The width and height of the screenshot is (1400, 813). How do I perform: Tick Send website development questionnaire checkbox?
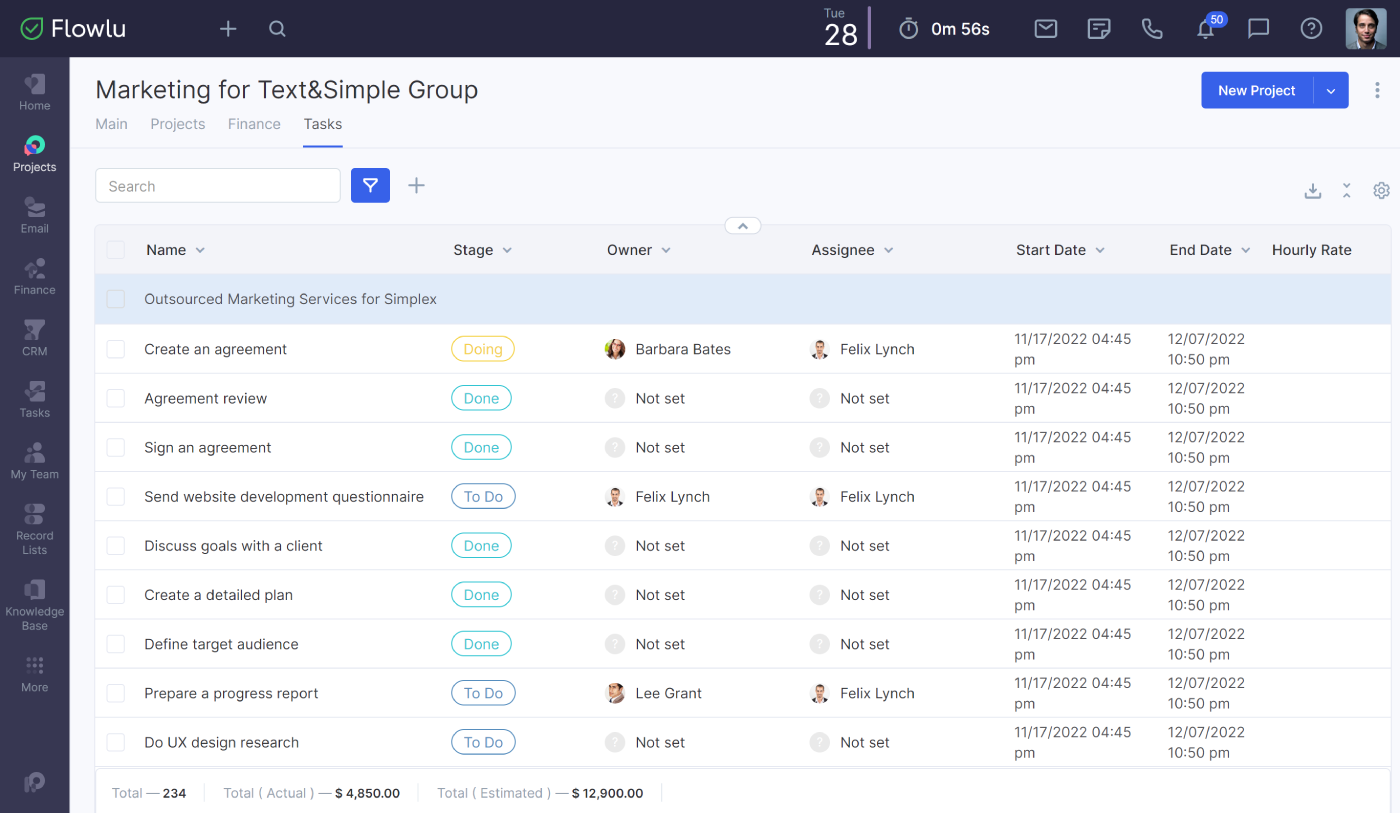(116, 496)
